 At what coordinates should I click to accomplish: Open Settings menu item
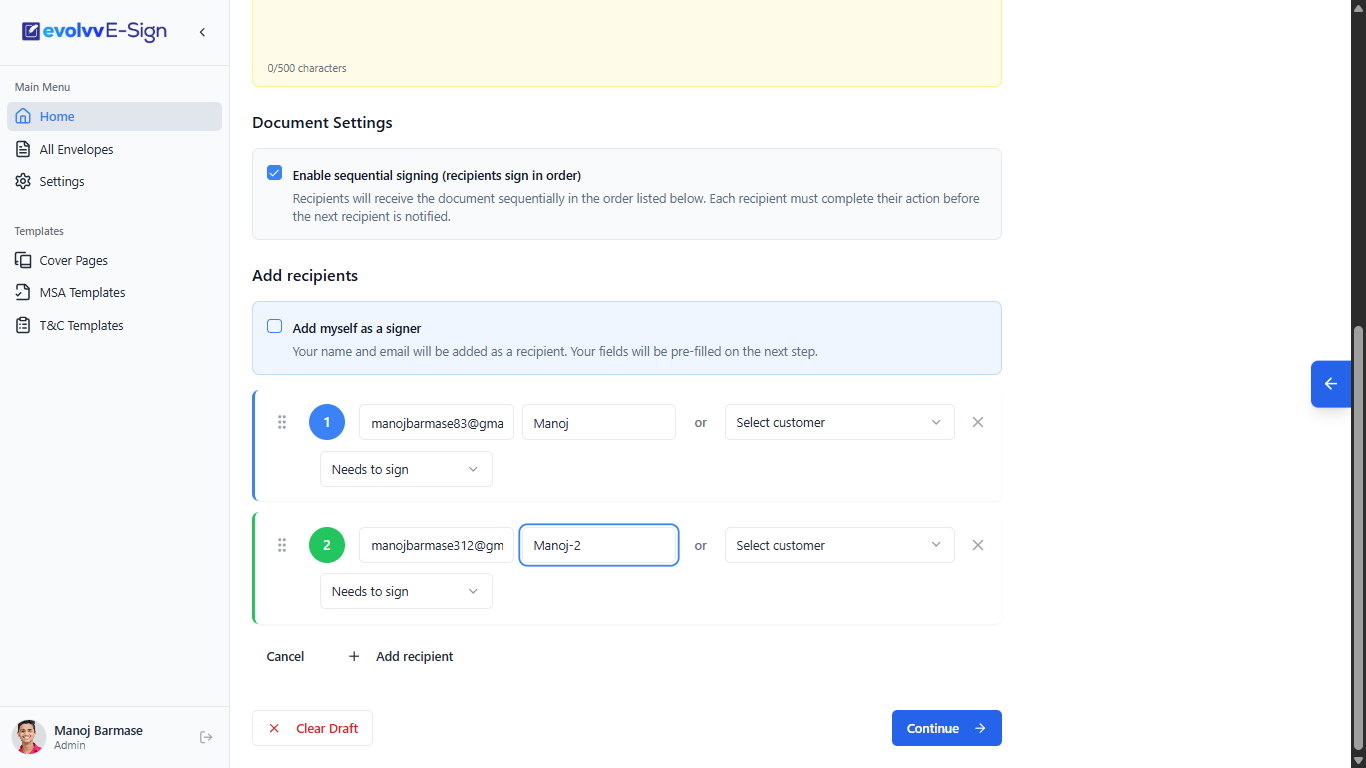point(114,181)
